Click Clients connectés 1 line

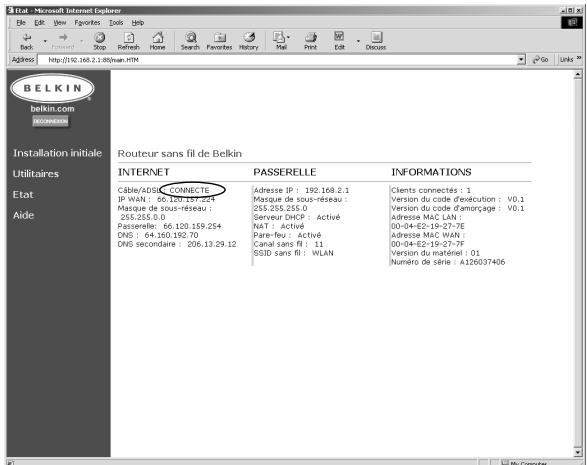431,190
